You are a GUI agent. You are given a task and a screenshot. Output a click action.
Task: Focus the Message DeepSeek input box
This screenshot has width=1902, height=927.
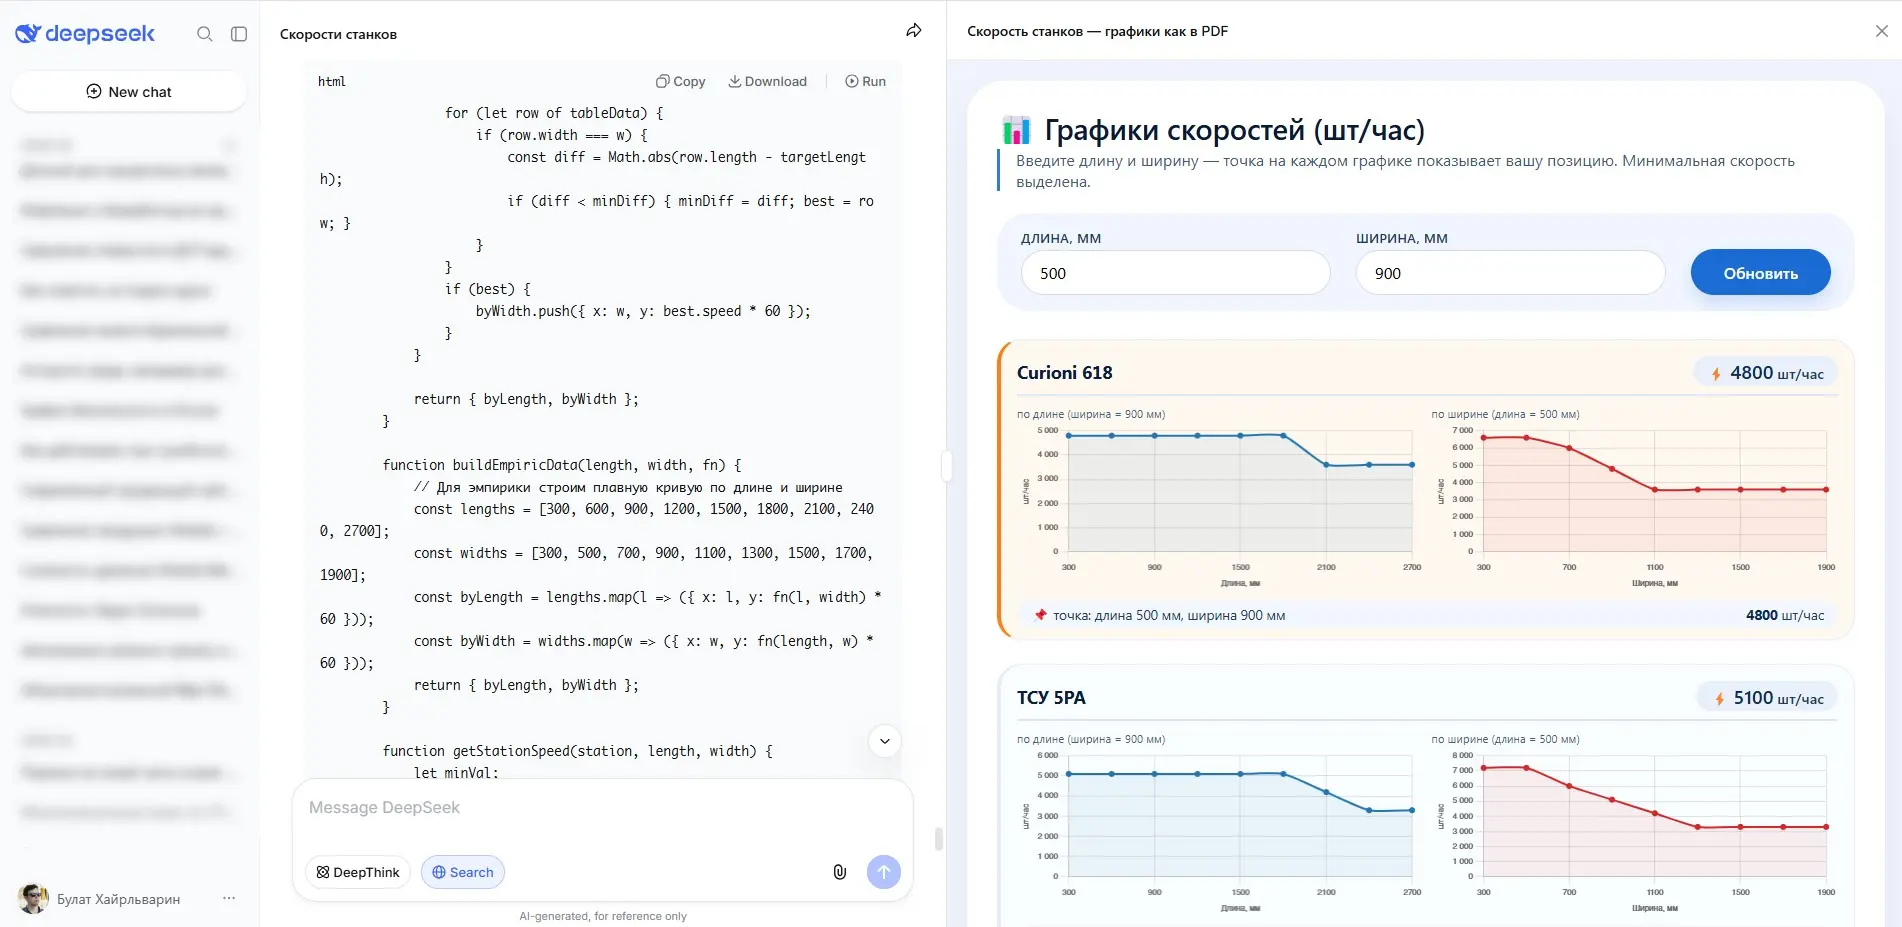coord(602,808)
